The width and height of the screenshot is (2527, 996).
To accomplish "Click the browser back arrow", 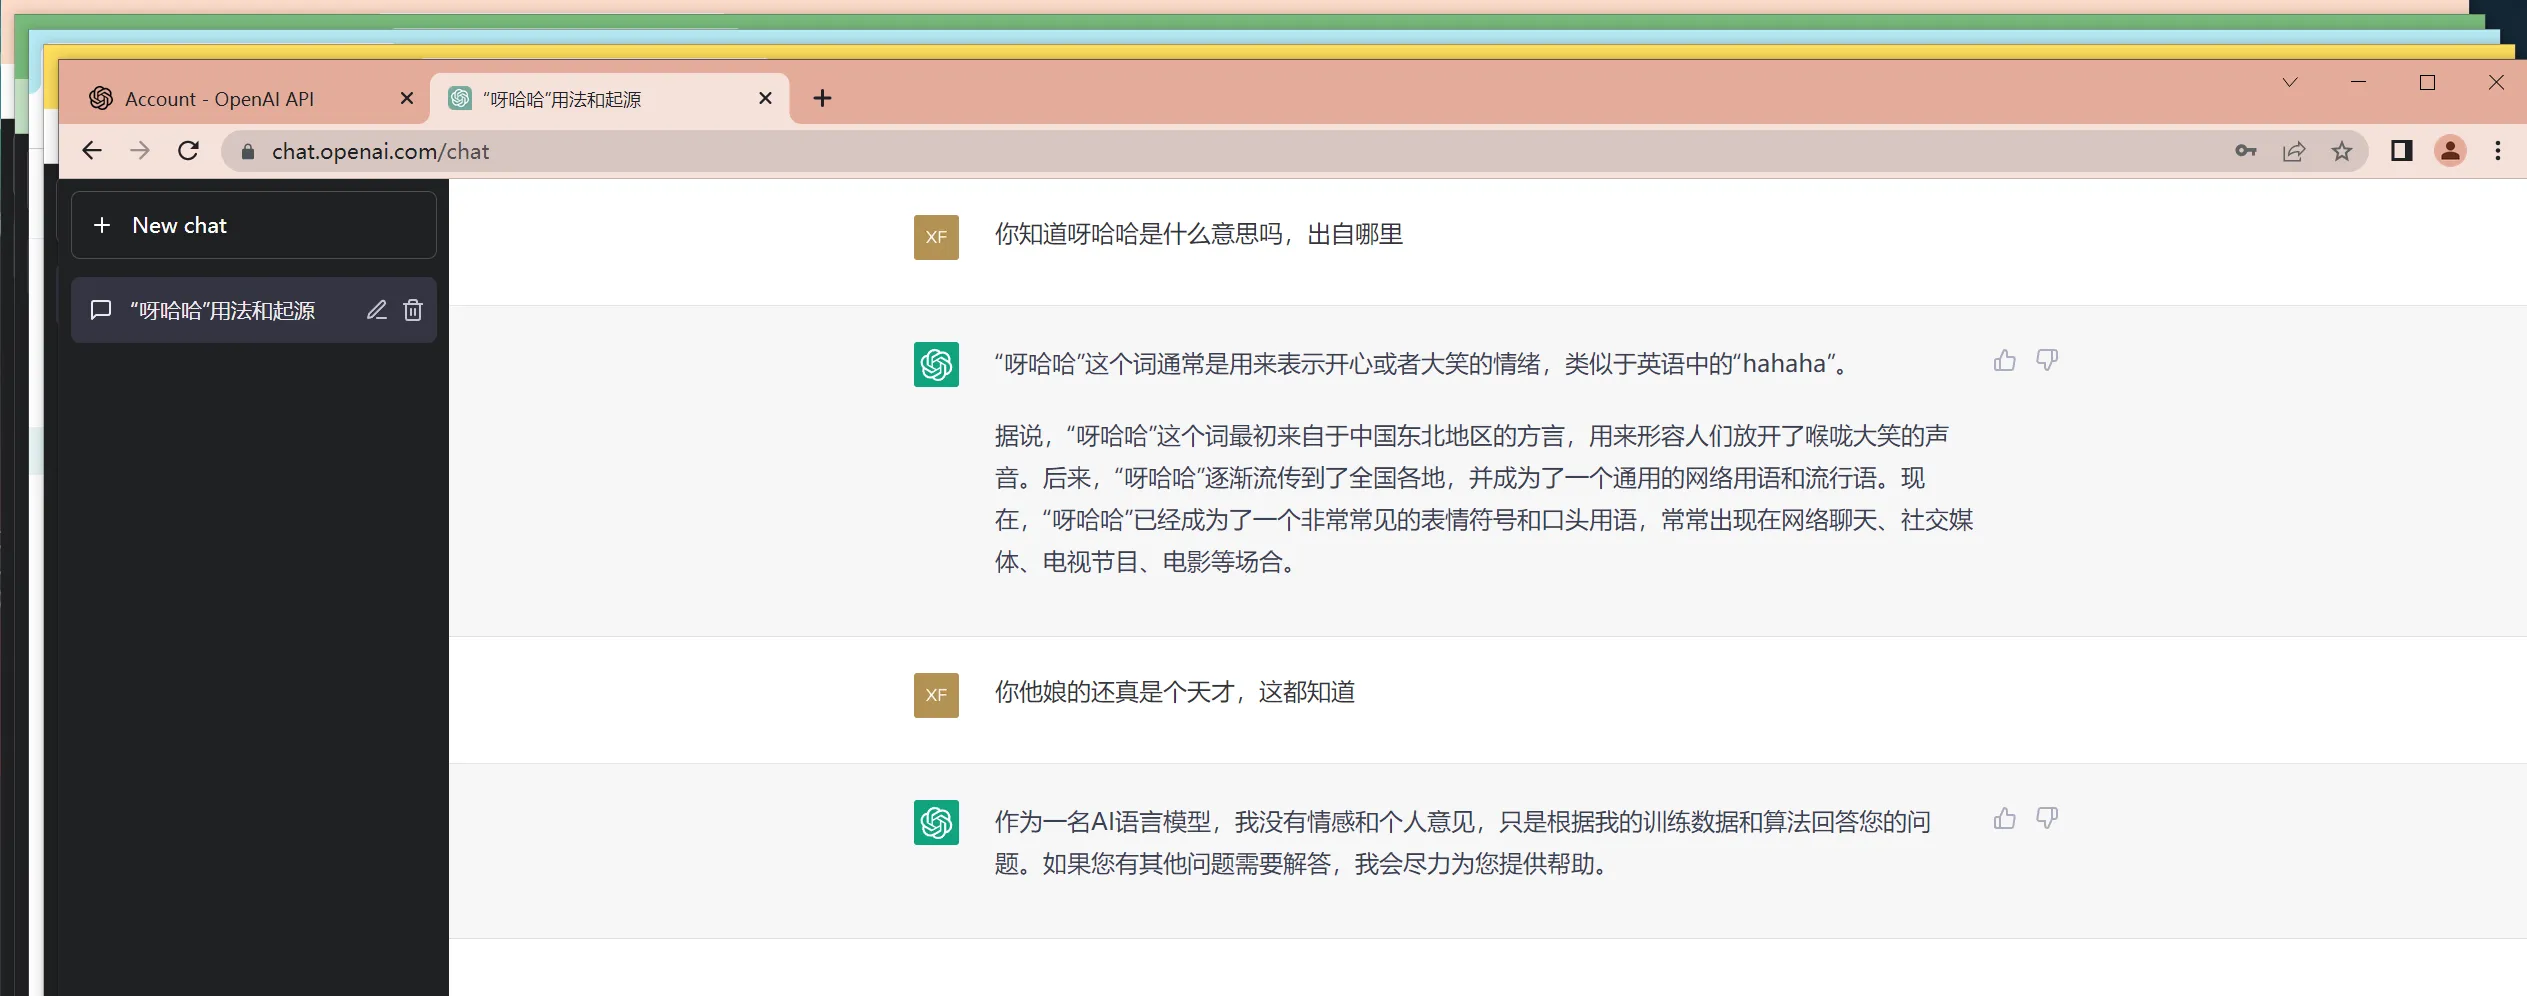I will (92, 151).
